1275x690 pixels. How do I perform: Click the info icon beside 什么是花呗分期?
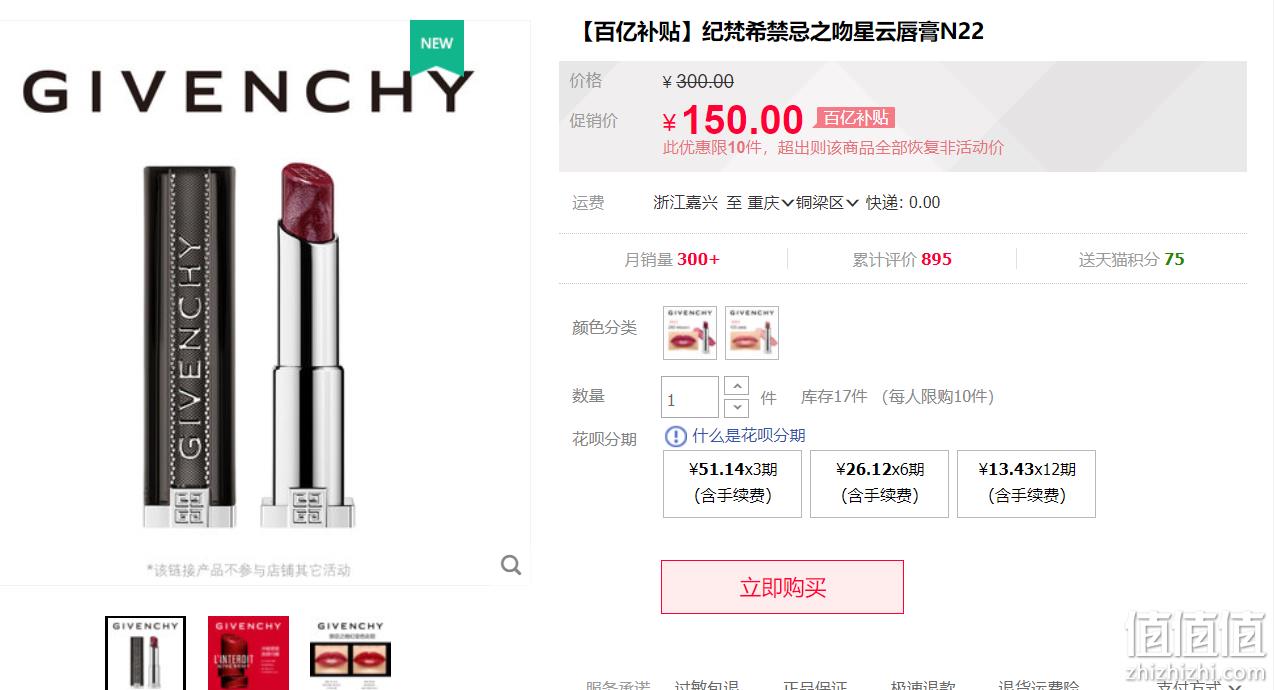click(676, 436)
